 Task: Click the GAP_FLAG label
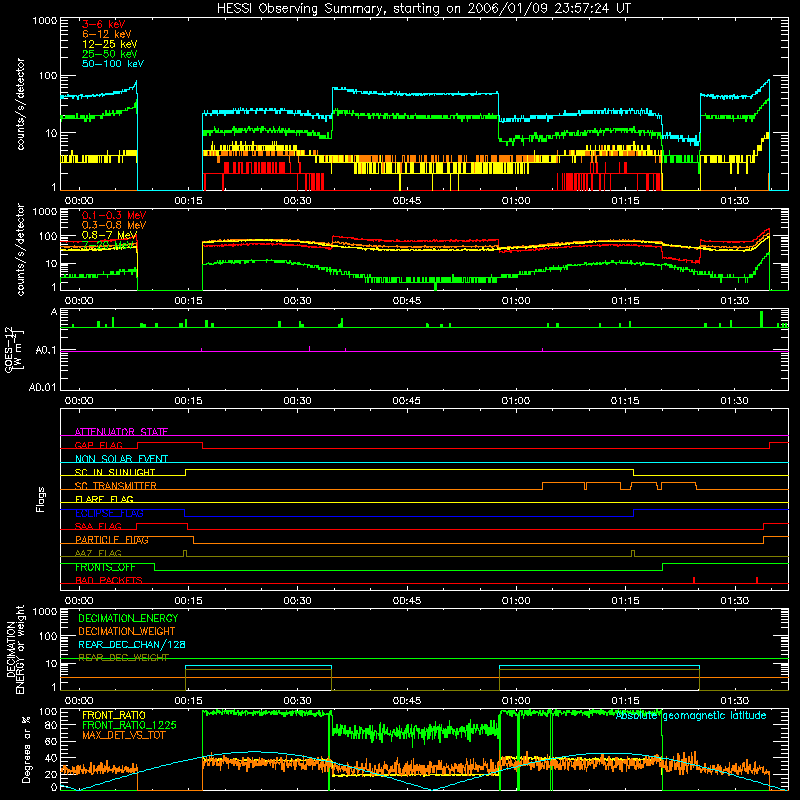point(98,445)
